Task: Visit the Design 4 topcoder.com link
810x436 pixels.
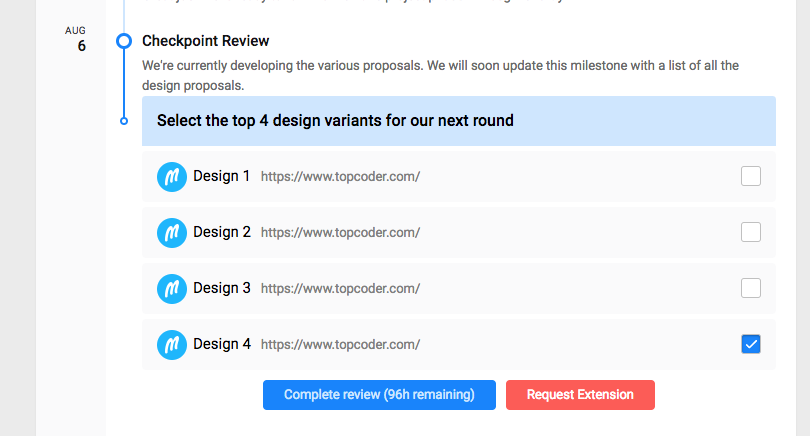Action: point(340,345)
